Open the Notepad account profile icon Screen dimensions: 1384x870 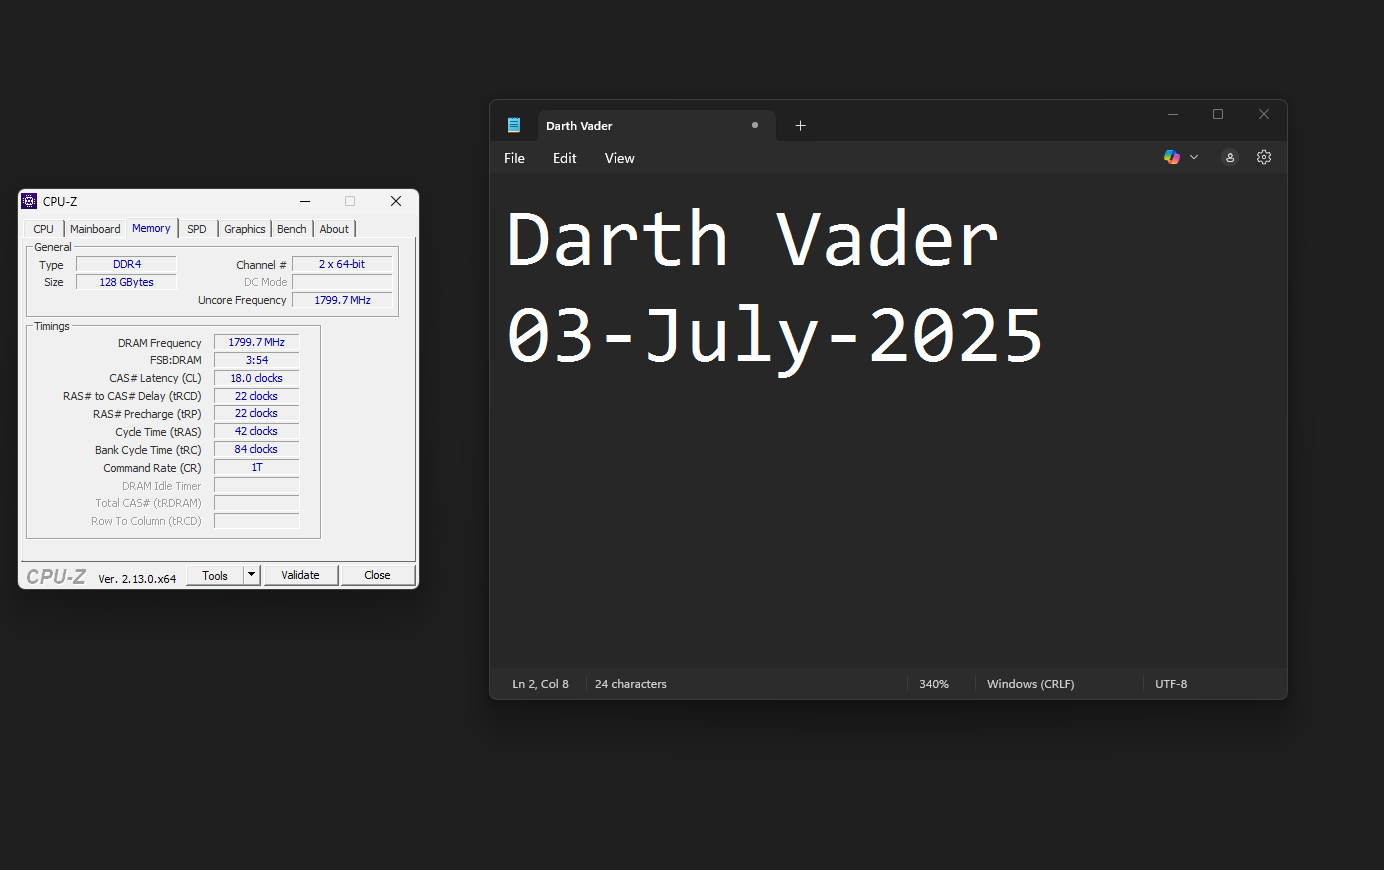point(1230,157)
